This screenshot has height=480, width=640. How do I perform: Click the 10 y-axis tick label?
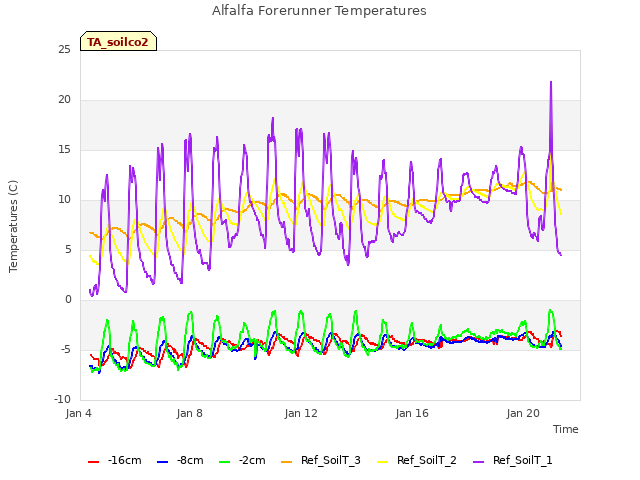64,200
